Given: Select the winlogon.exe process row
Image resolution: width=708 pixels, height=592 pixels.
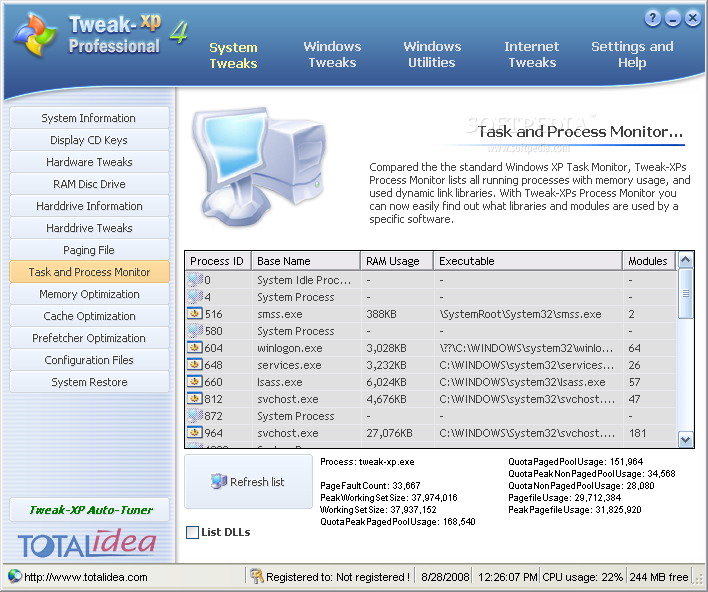Looking at the screenshot, I should point(431,348).
